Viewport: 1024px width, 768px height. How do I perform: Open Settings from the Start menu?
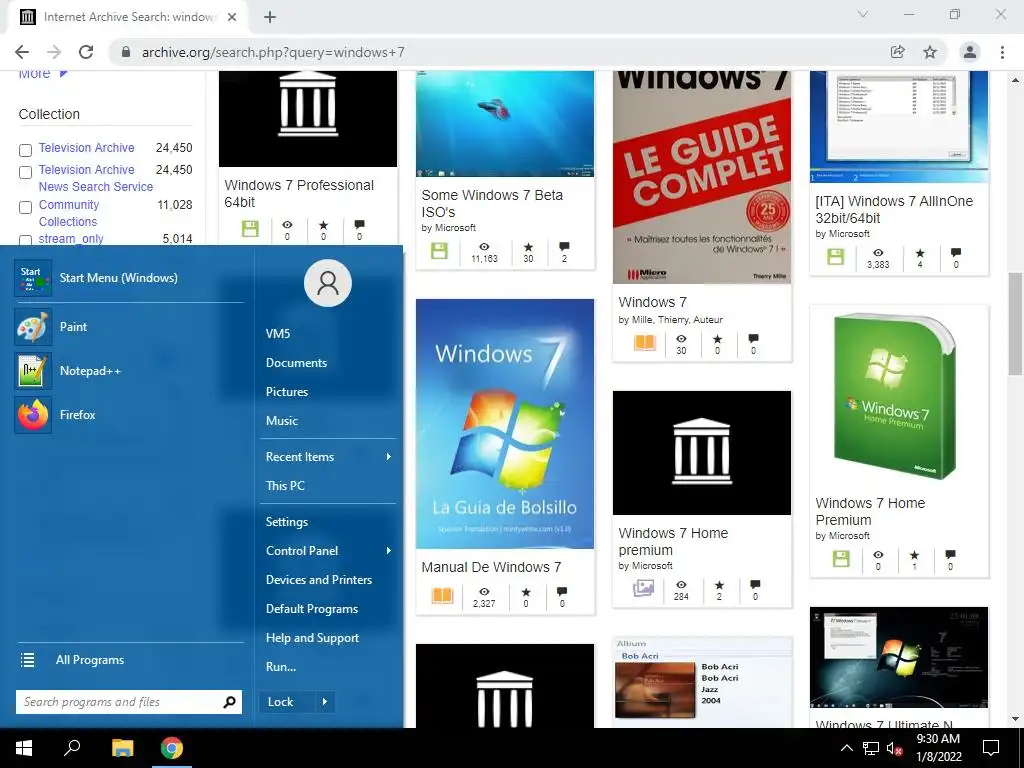coord(287,522)
